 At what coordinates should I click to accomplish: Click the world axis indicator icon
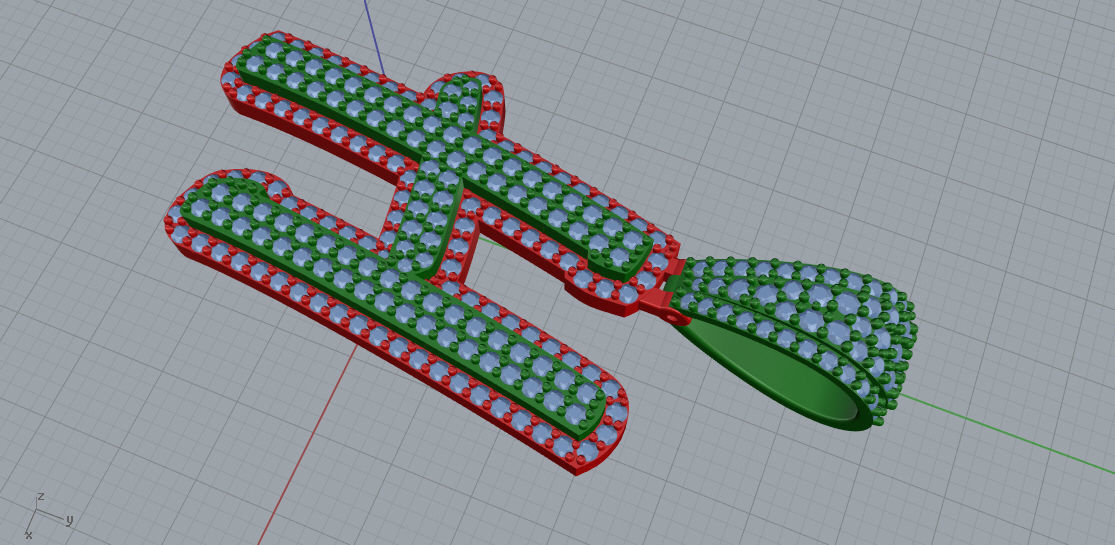pos(48,514)
